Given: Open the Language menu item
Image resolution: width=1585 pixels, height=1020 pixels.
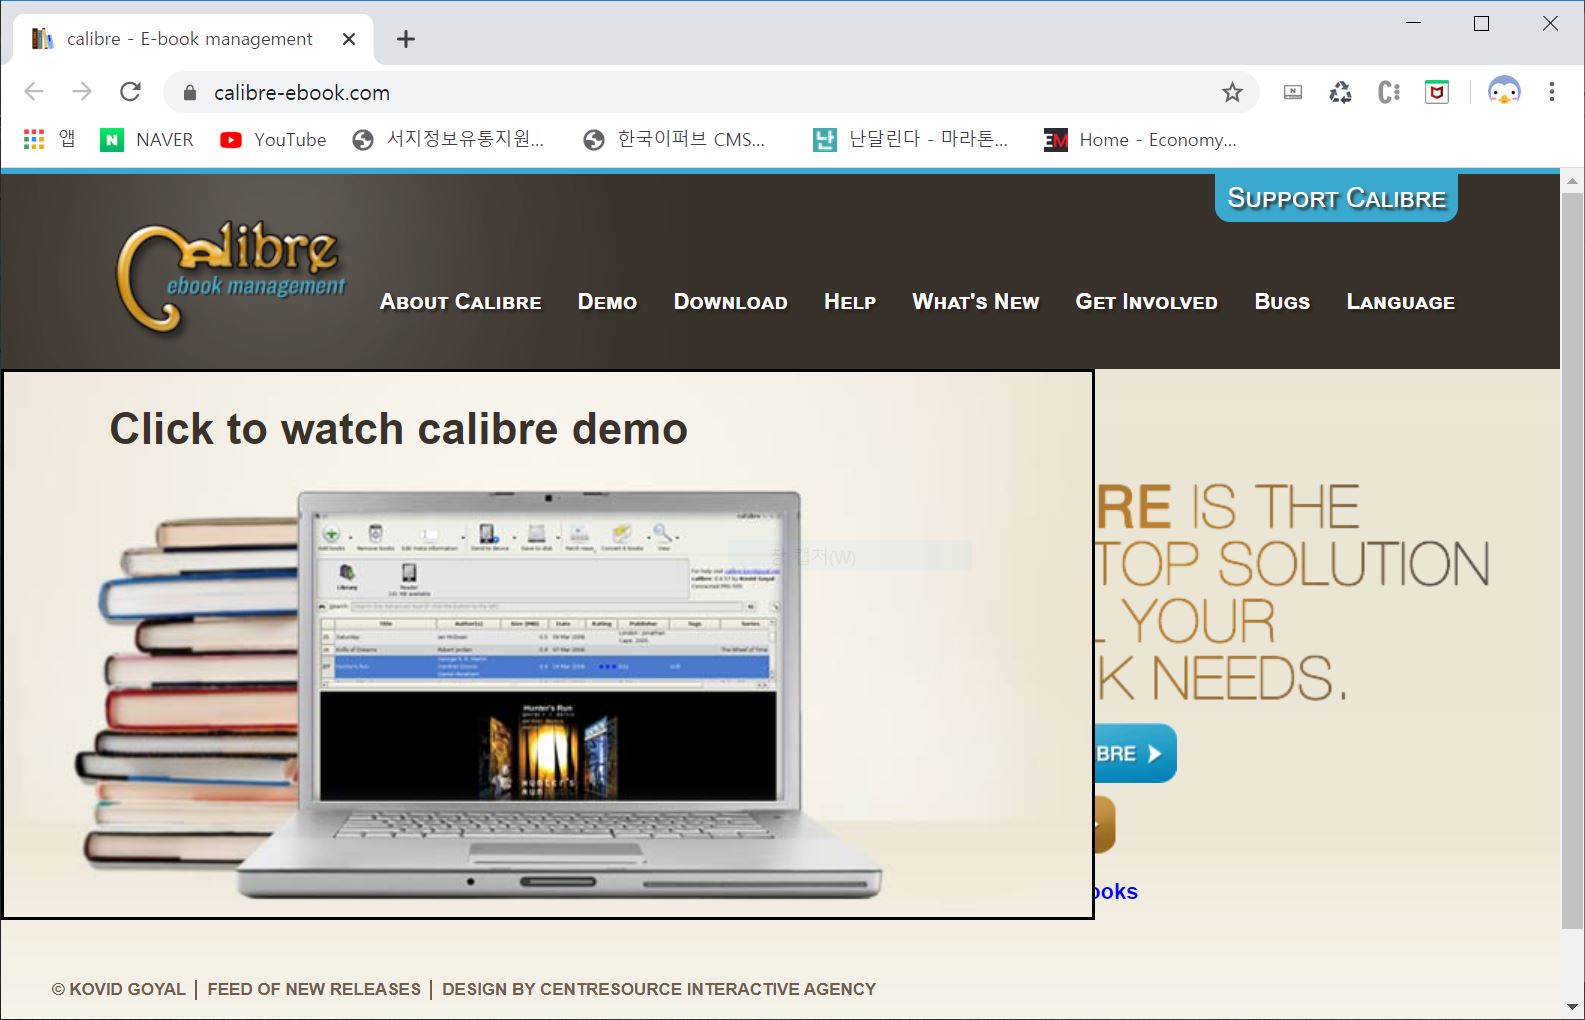Looking at the screenshot, I should tap(1400, 302).
